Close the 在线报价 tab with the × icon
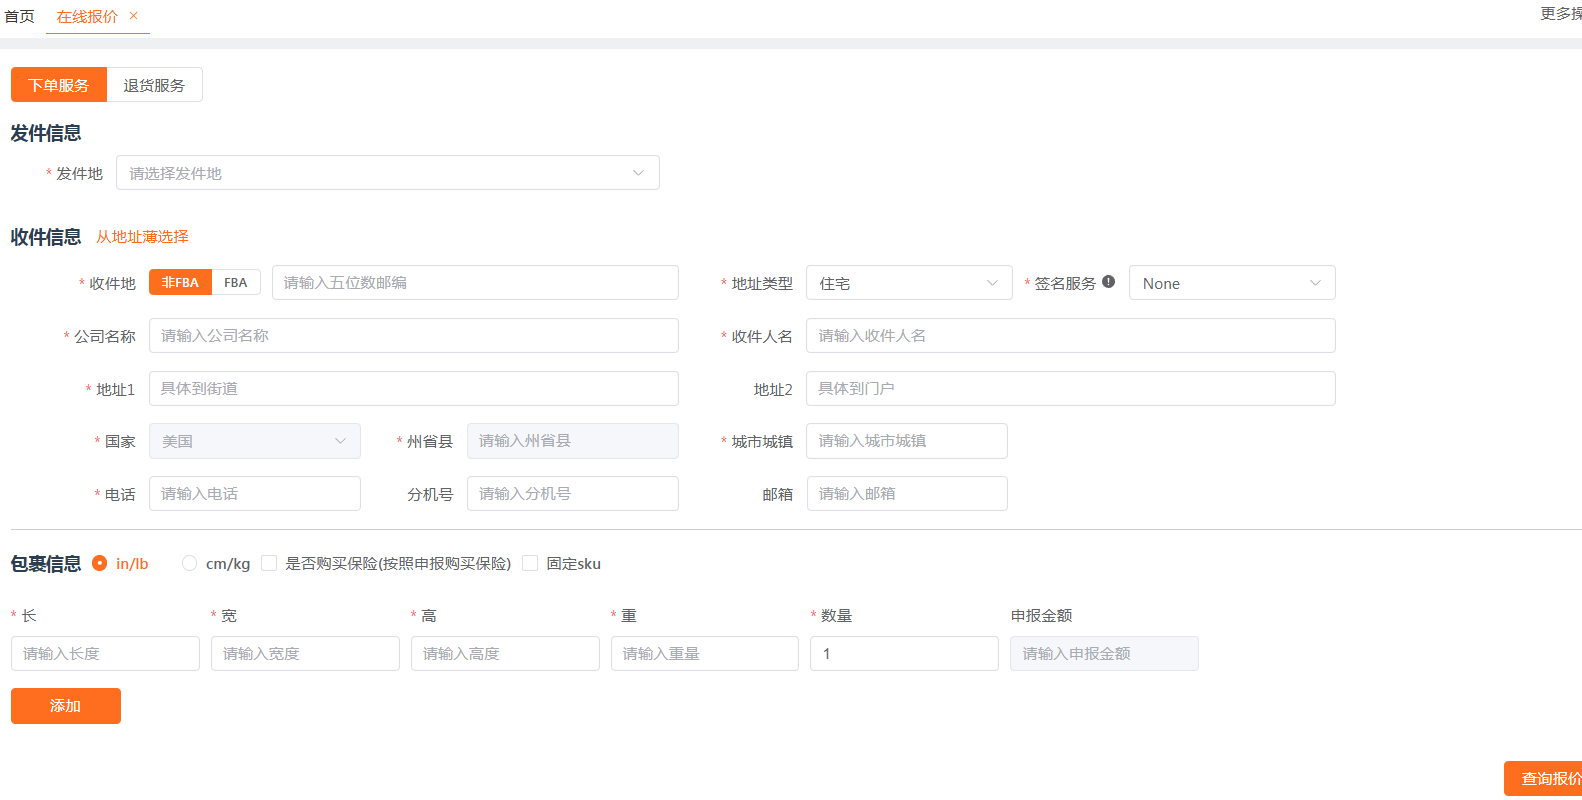Viewport: 1582px width, 800px height. 134,16
